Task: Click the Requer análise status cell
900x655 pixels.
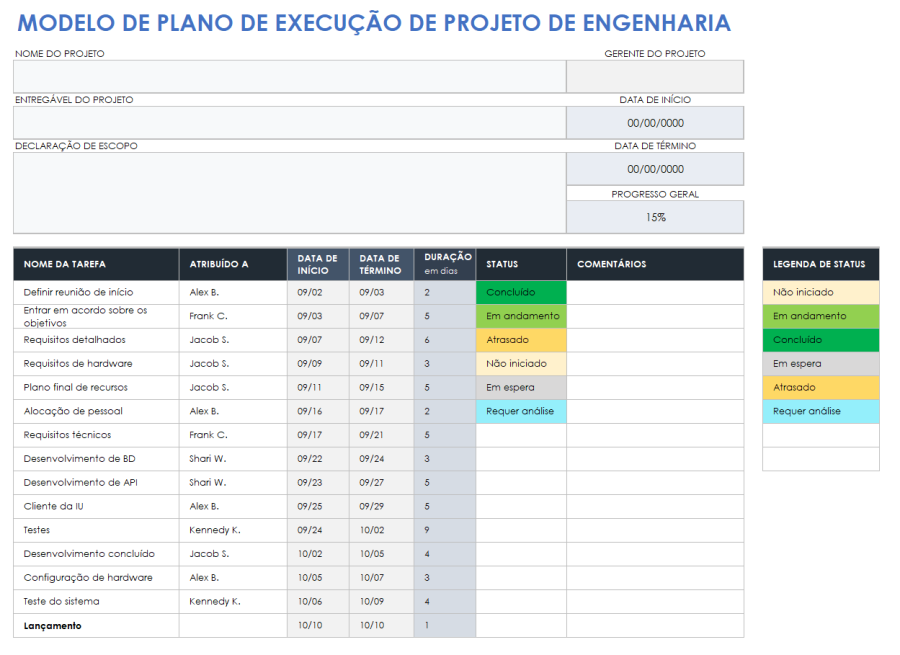Action: 520,411
